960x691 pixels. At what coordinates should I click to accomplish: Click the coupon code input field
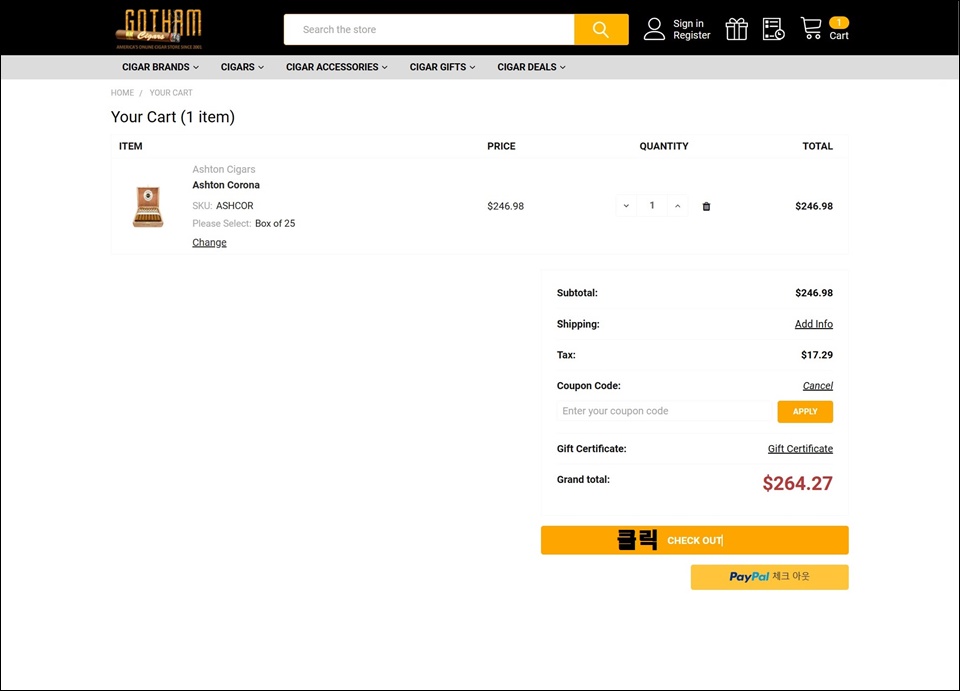coord(665,411)
